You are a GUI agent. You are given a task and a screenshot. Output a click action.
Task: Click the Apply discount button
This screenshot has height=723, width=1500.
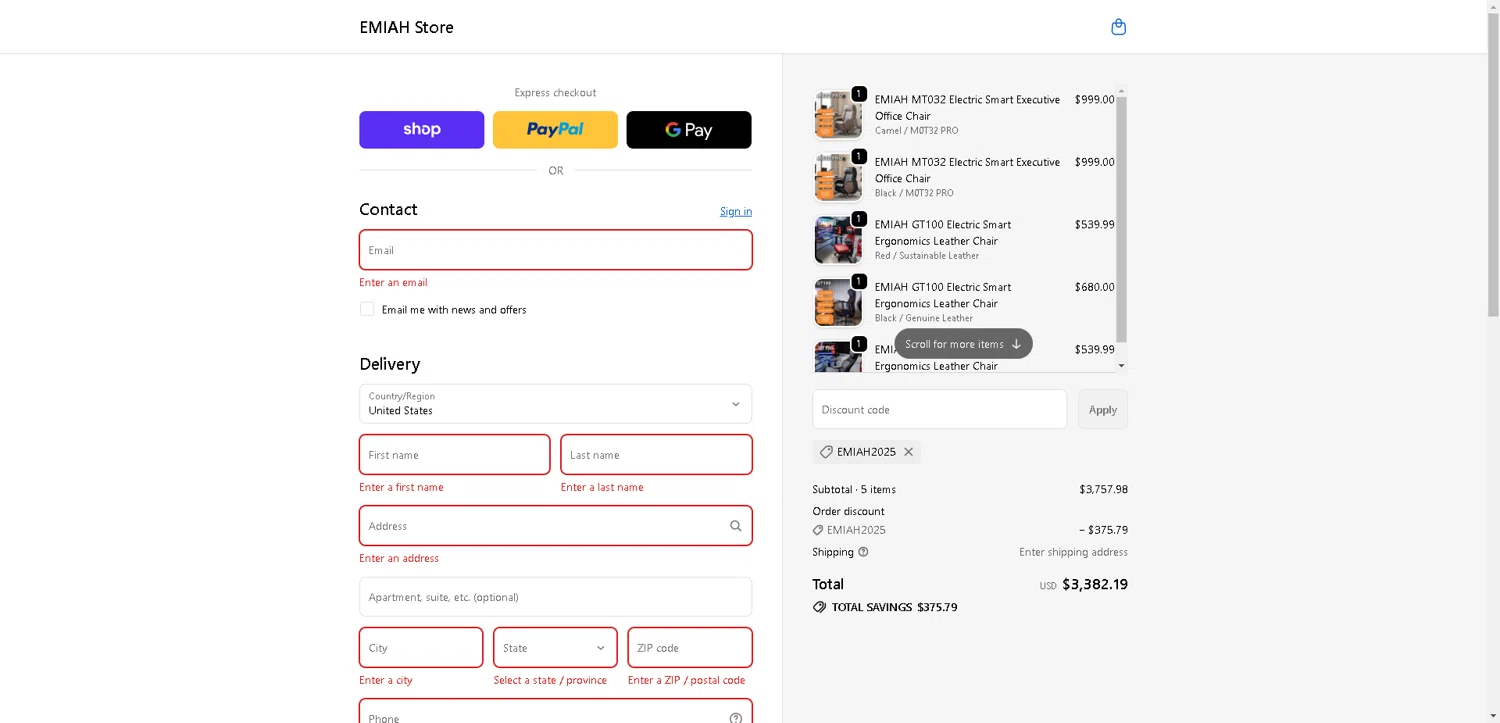(1102, 410)
